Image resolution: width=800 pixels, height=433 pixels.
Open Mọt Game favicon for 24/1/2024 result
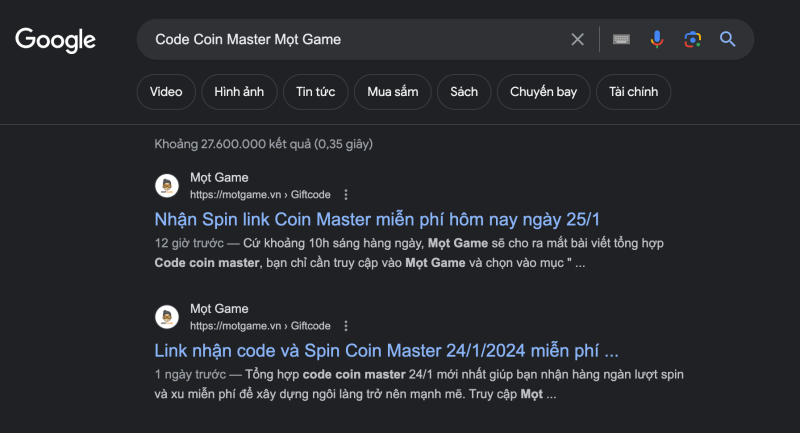167,317
